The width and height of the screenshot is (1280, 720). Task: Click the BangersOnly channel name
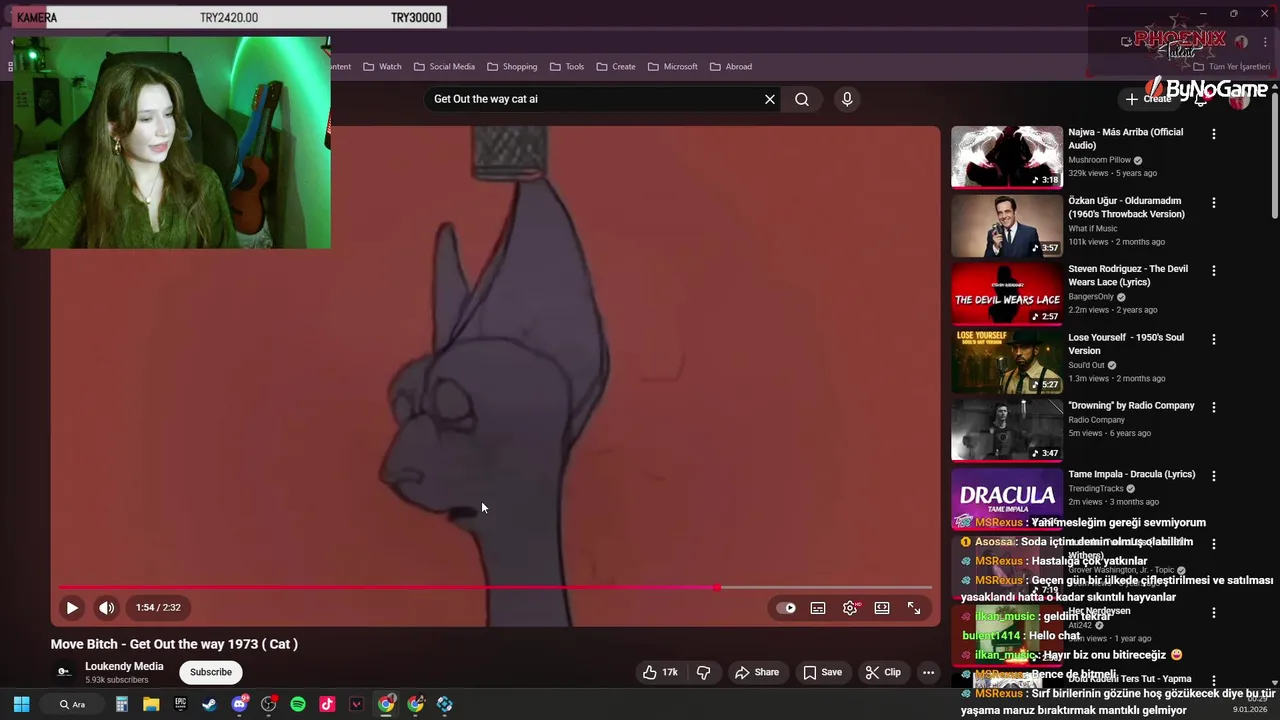click(x=1091, y=297)
